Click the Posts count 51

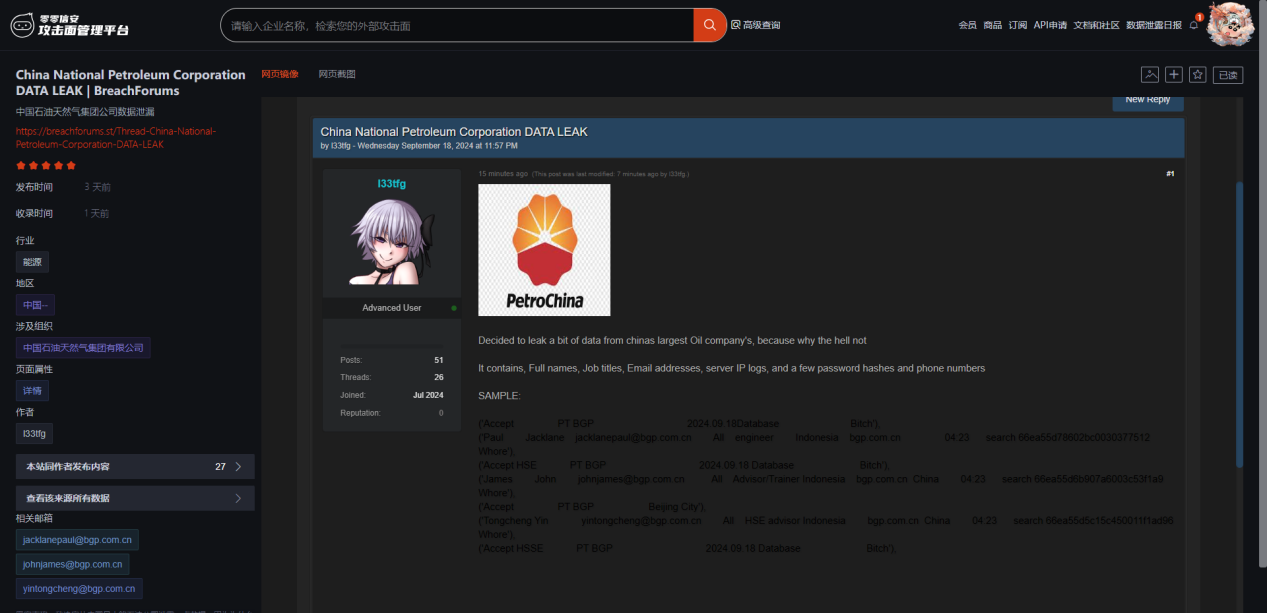pos(438,360)
